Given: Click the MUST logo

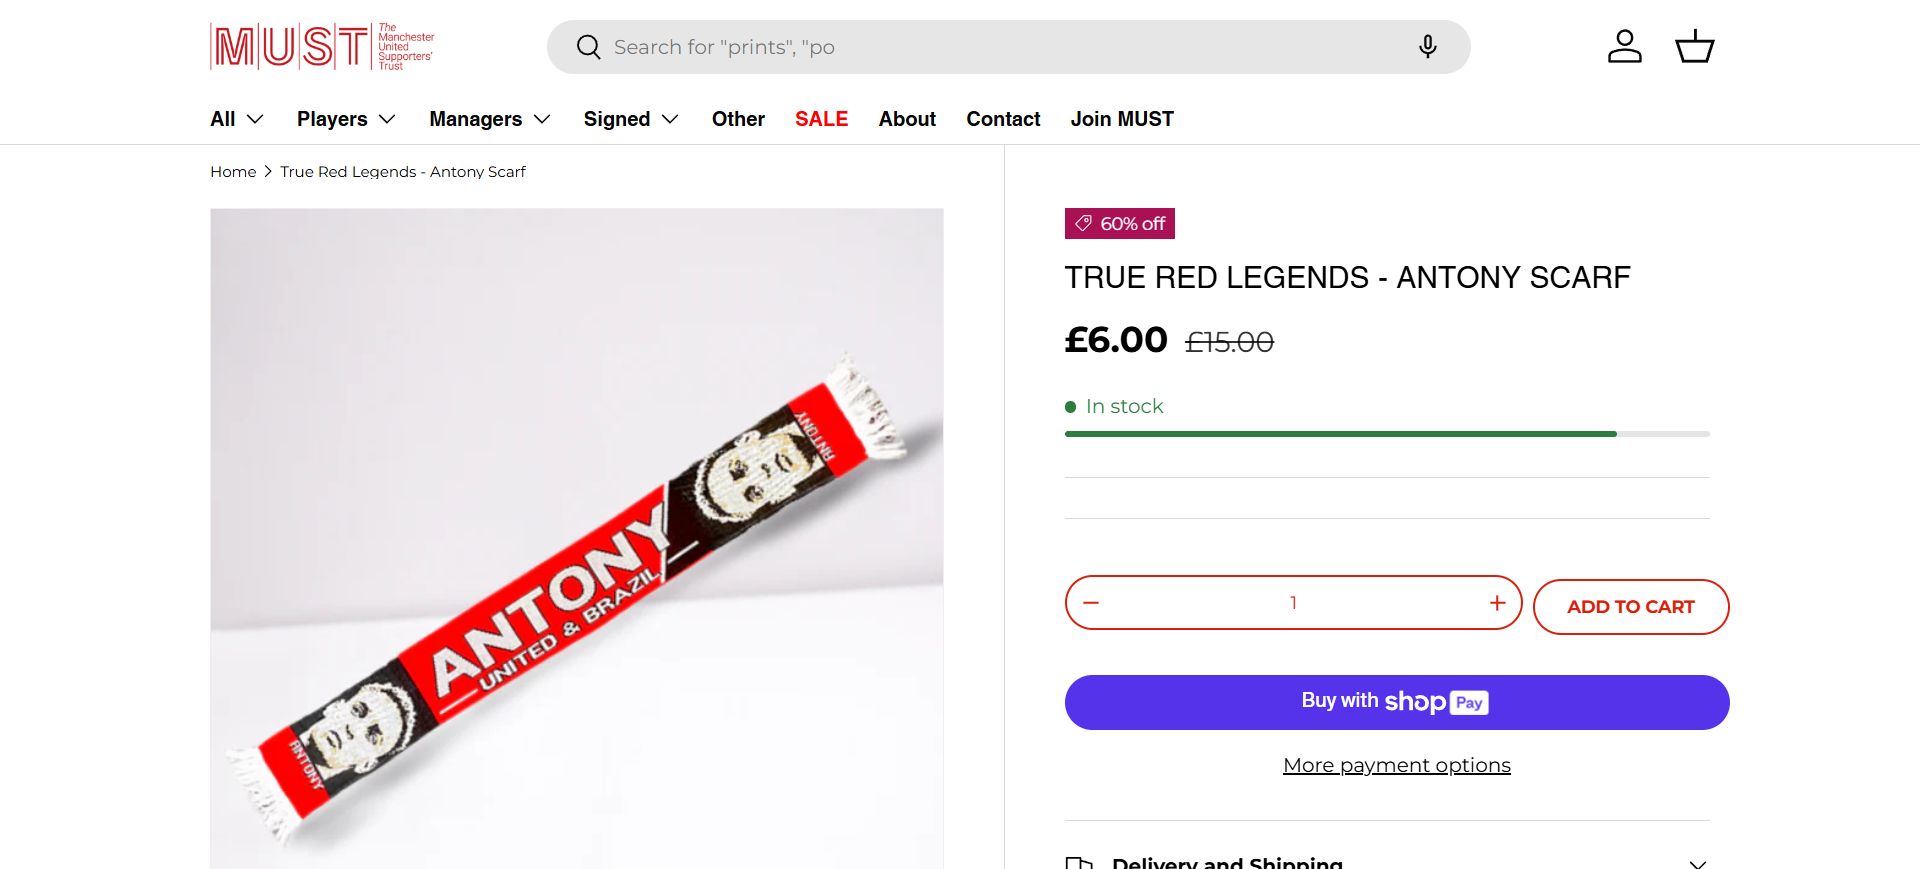Looking at the screenshot, I should click(321, 47).
